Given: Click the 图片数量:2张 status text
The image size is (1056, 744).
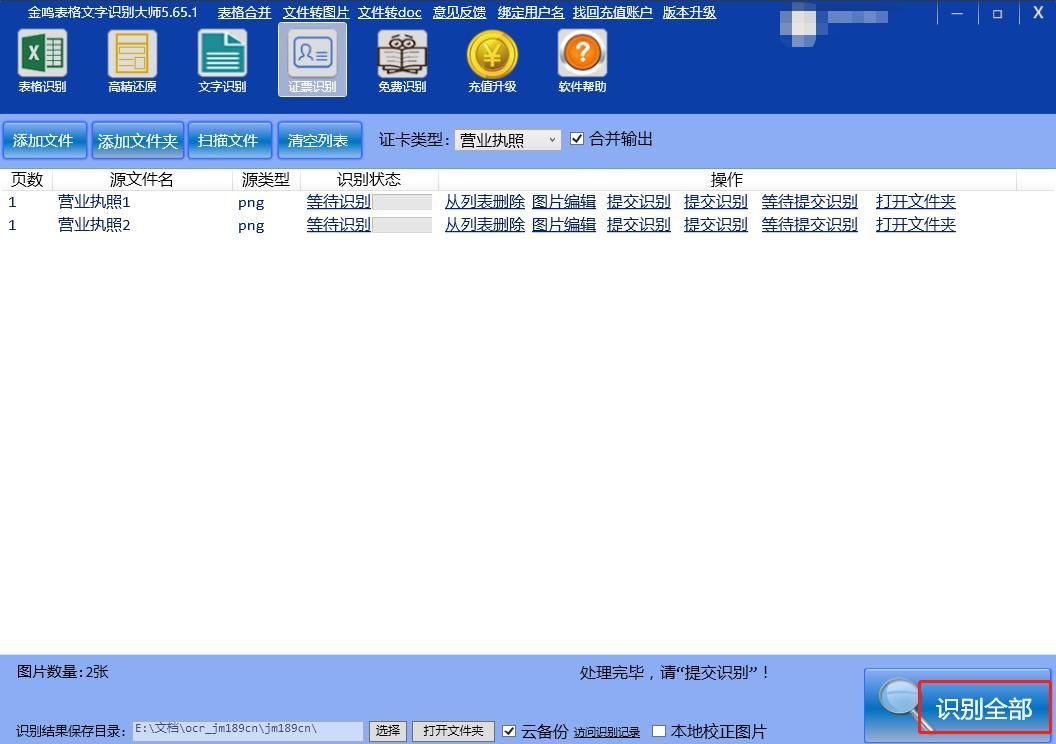Looking at the screenshot, I should 63,672.
